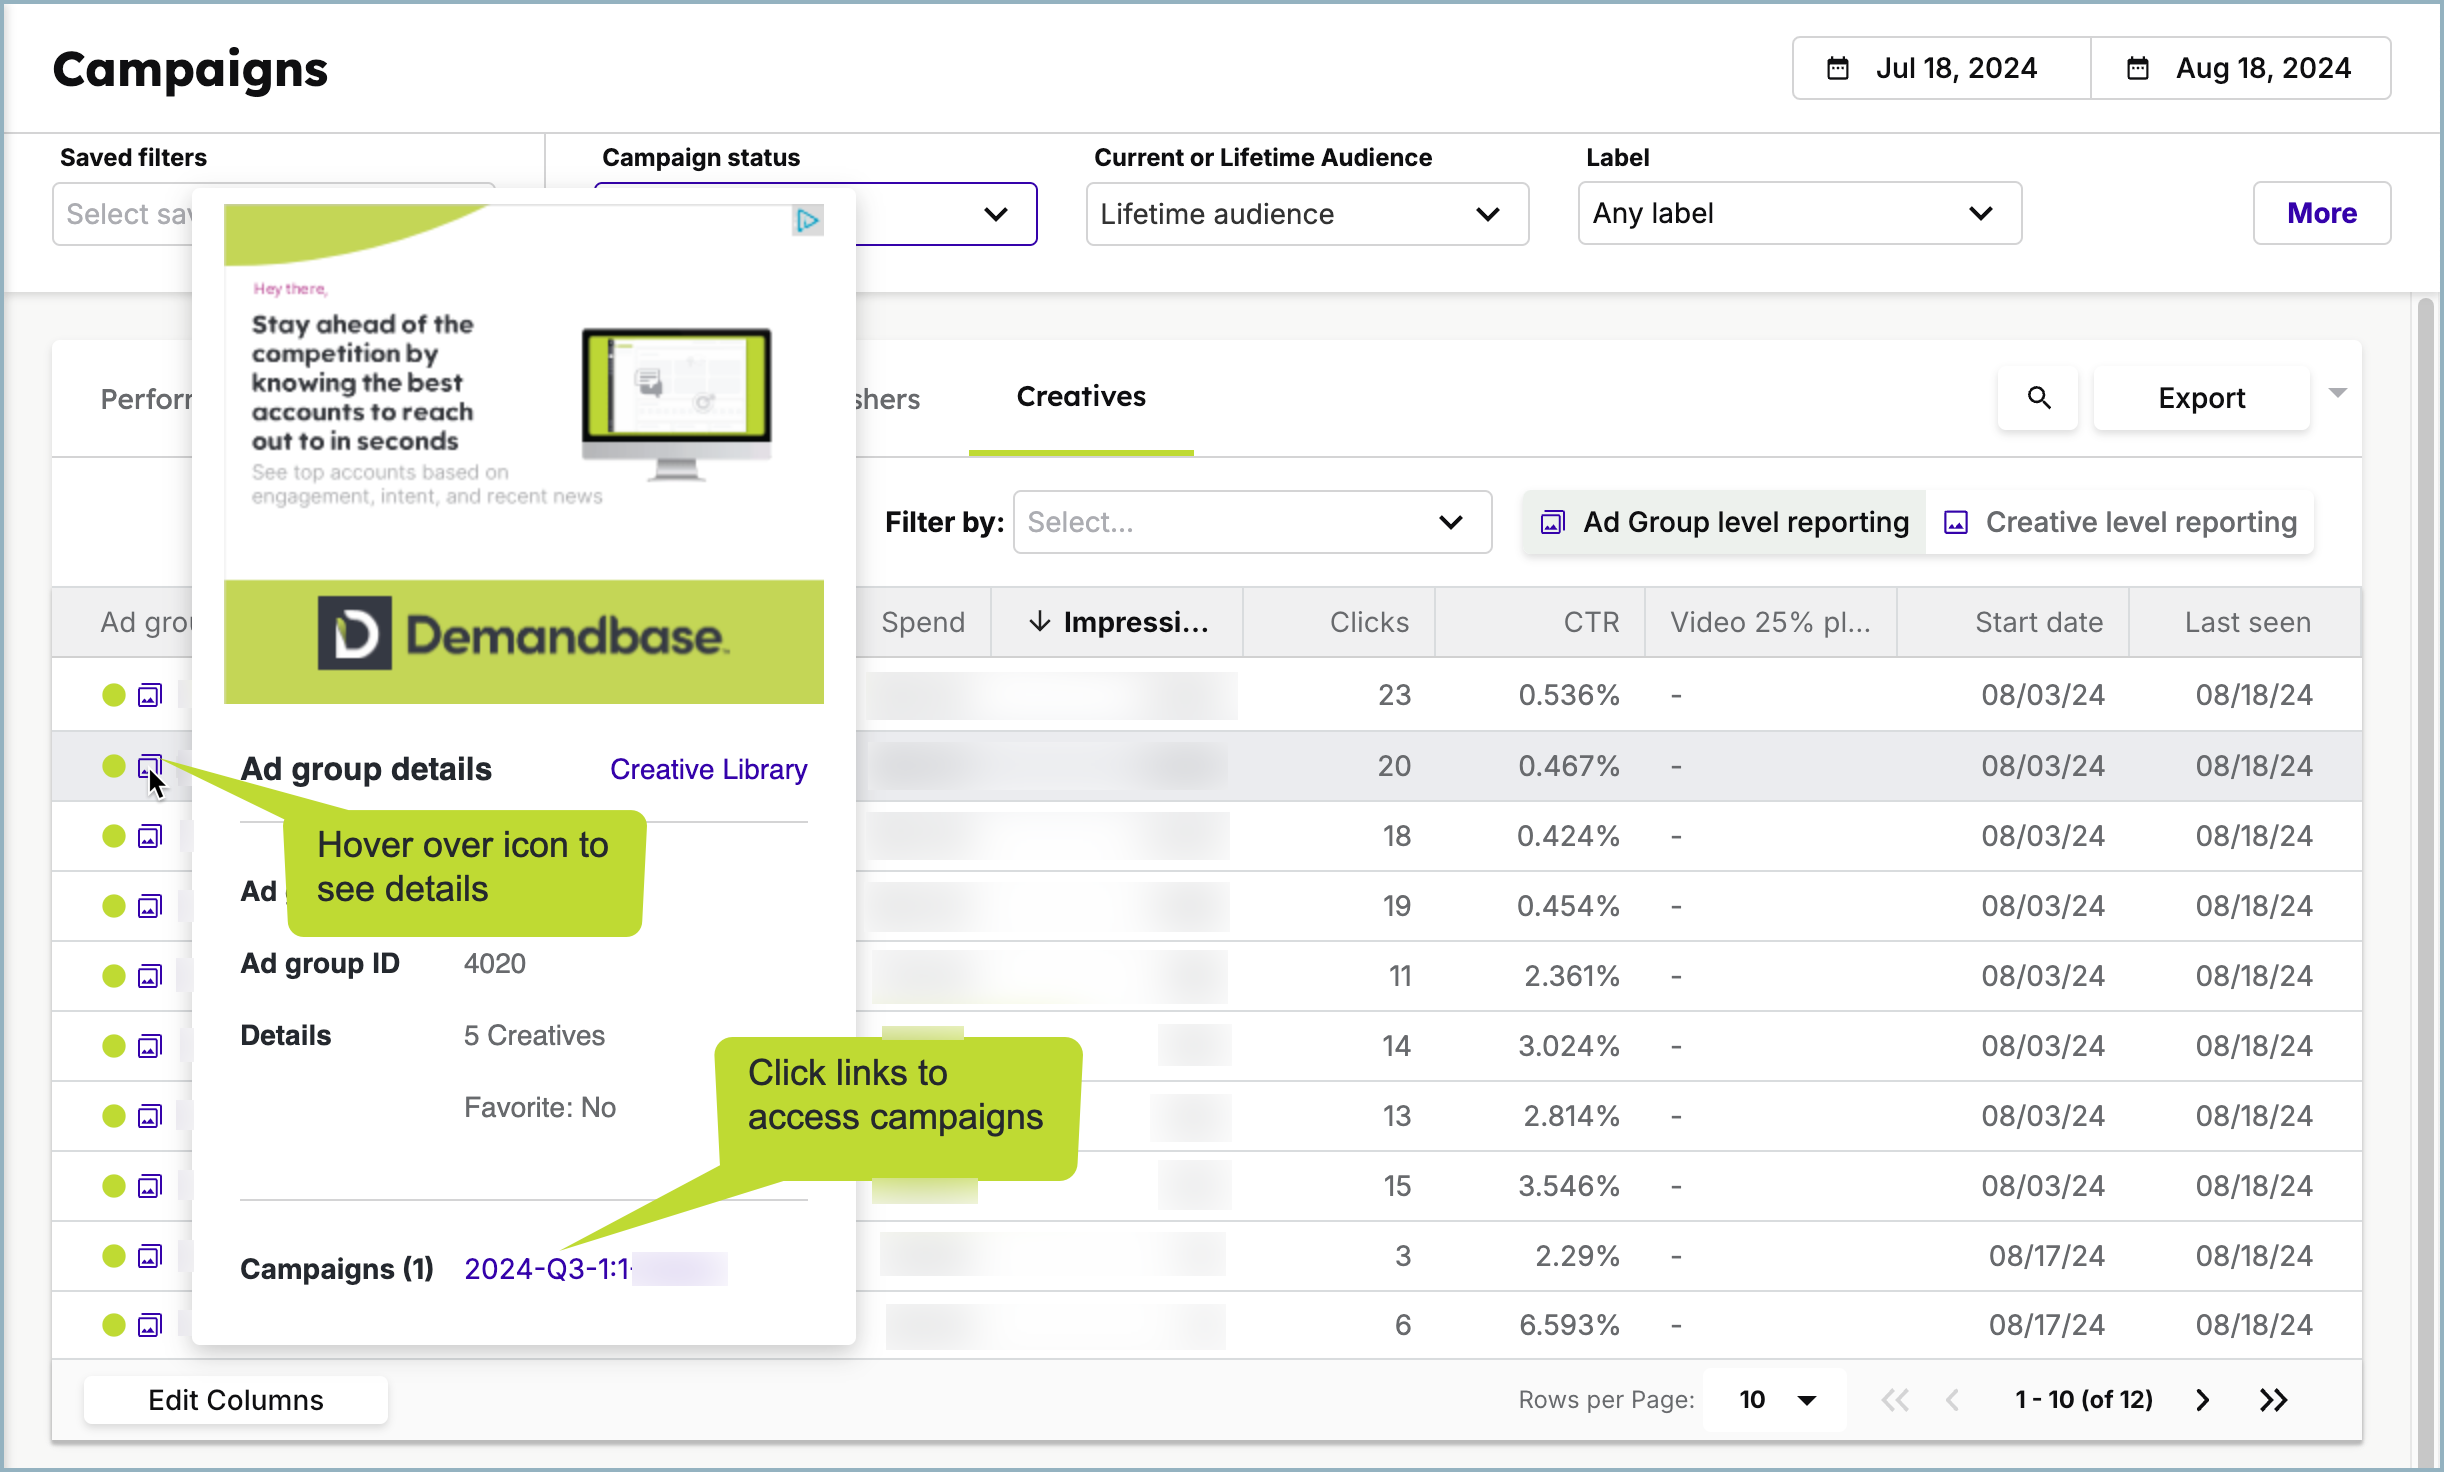Click the ad group icon in the 19 clicks row
Viewport: 2444px width, 1472px height.
click(150, 906)
